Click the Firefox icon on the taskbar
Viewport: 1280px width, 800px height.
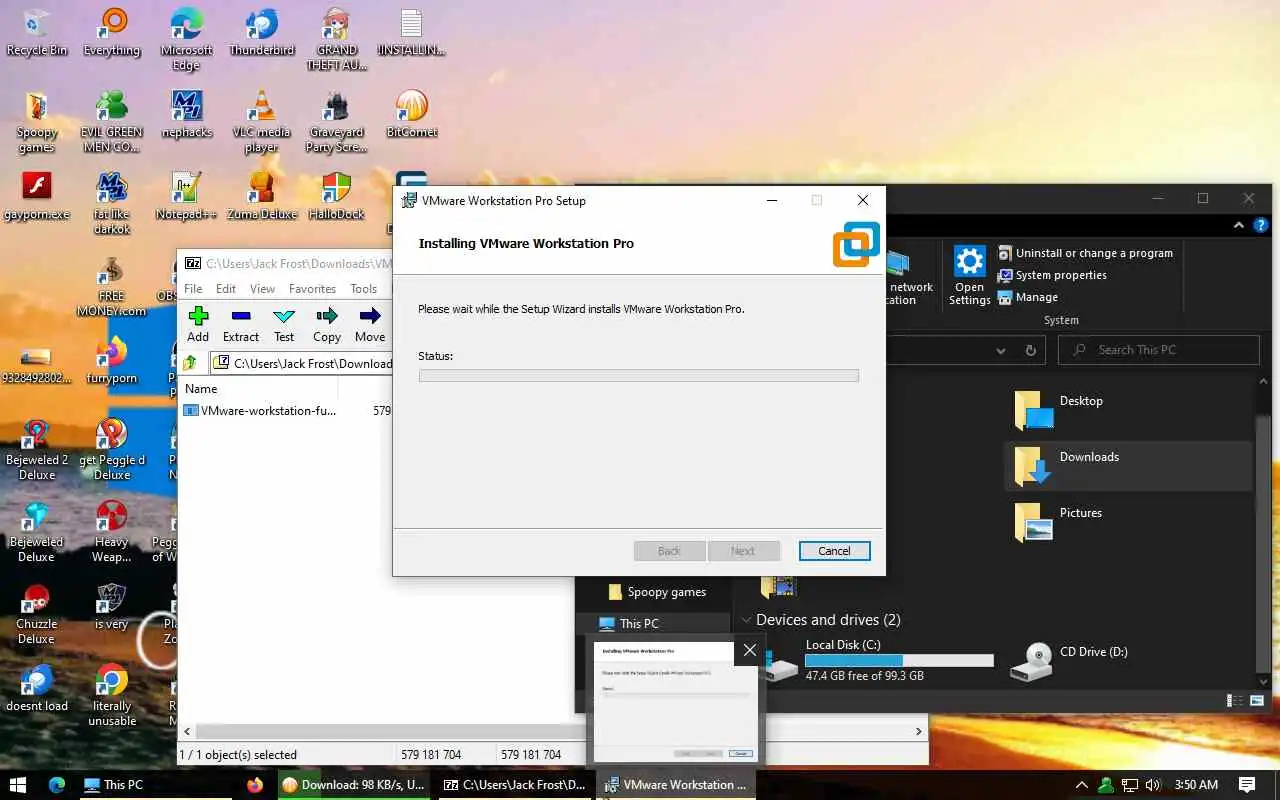(254, 785)
